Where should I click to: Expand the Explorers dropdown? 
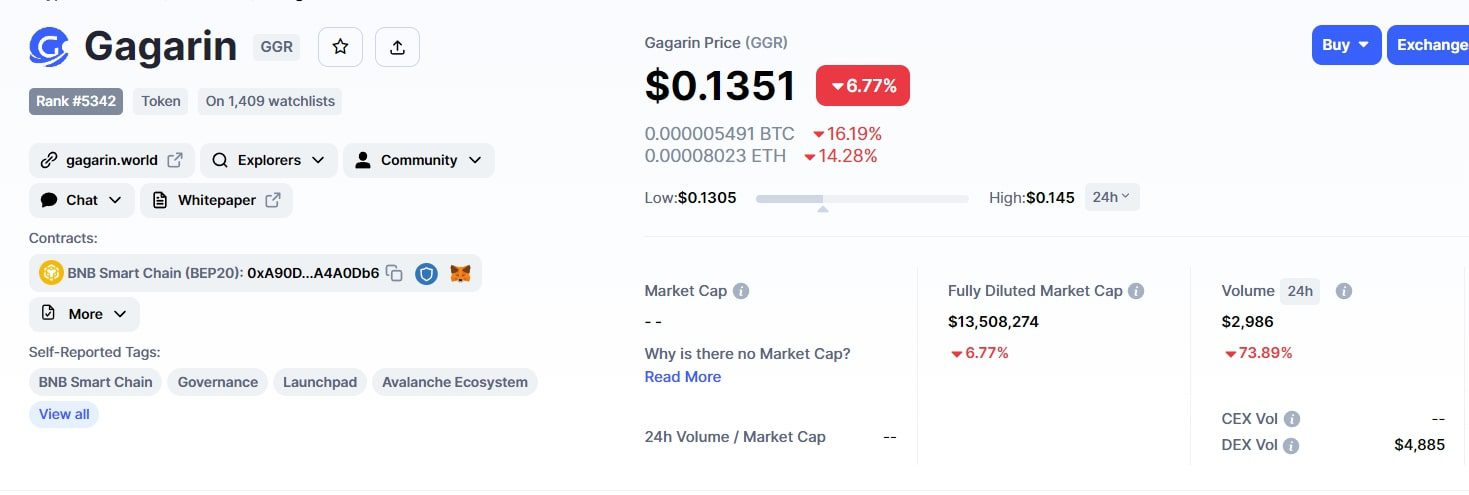(268, 160)
